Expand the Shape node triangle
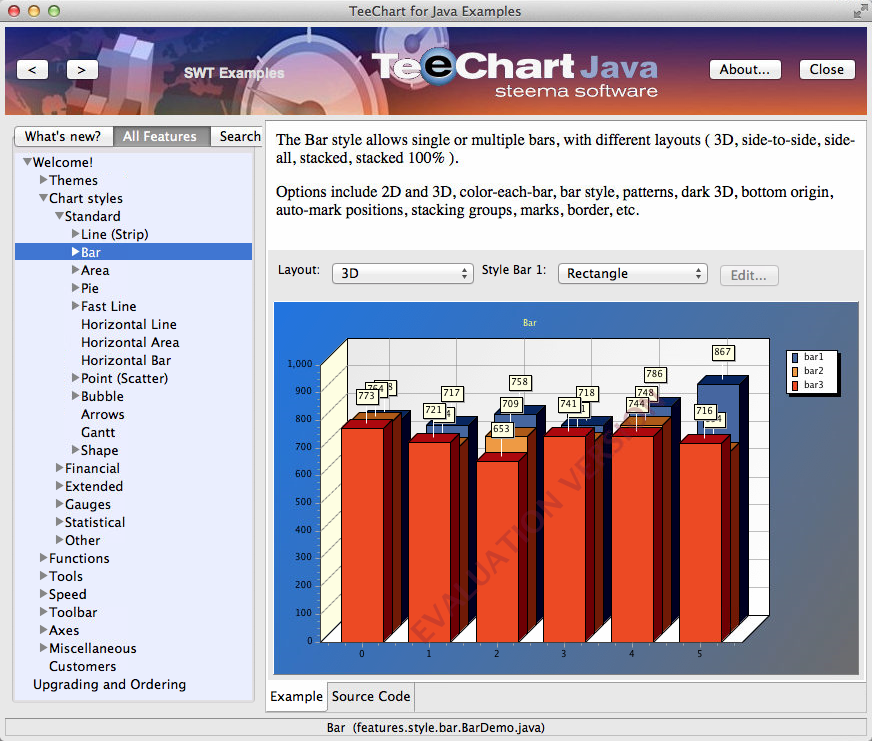This screenshot has height=741, width=872. pos(75,449)
